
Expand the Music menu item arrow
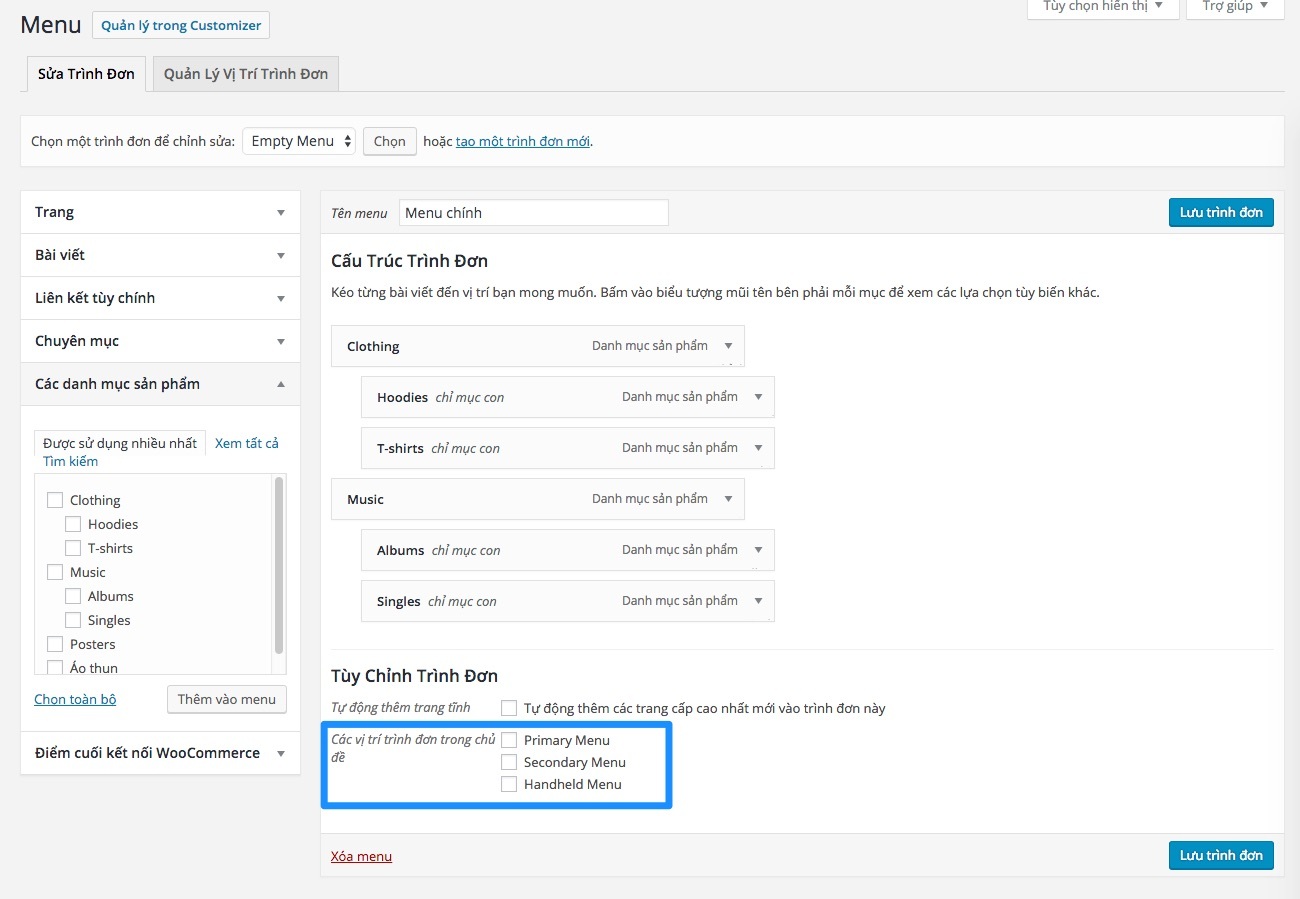tap(728, 499)
